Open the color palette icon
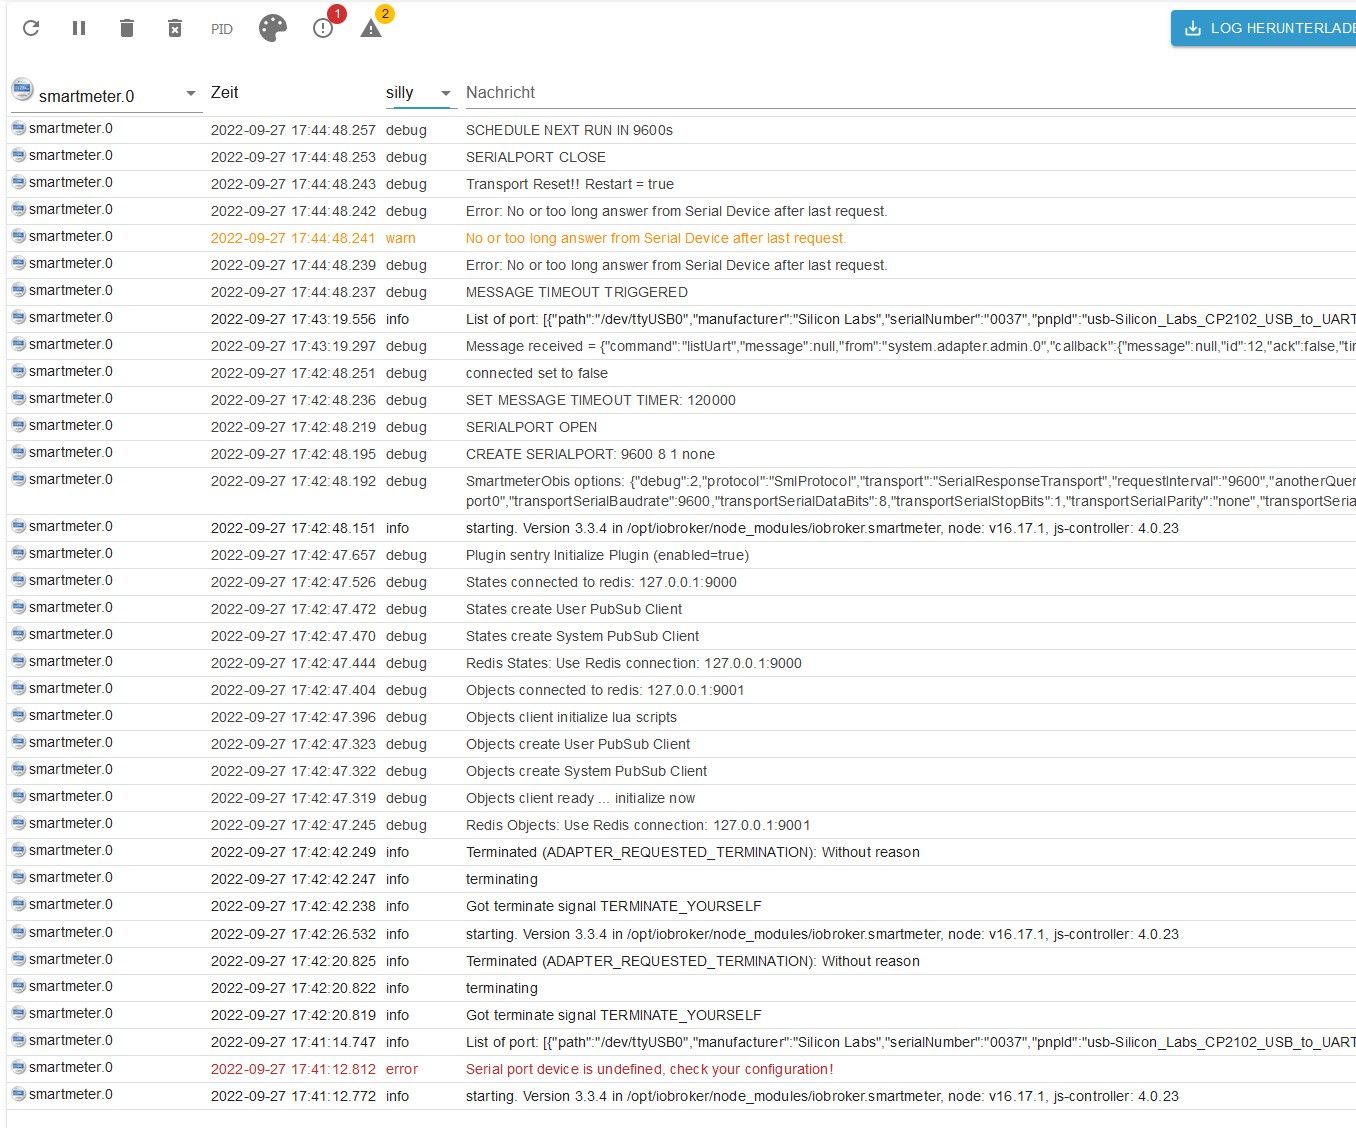 click(x=273, y=28)
